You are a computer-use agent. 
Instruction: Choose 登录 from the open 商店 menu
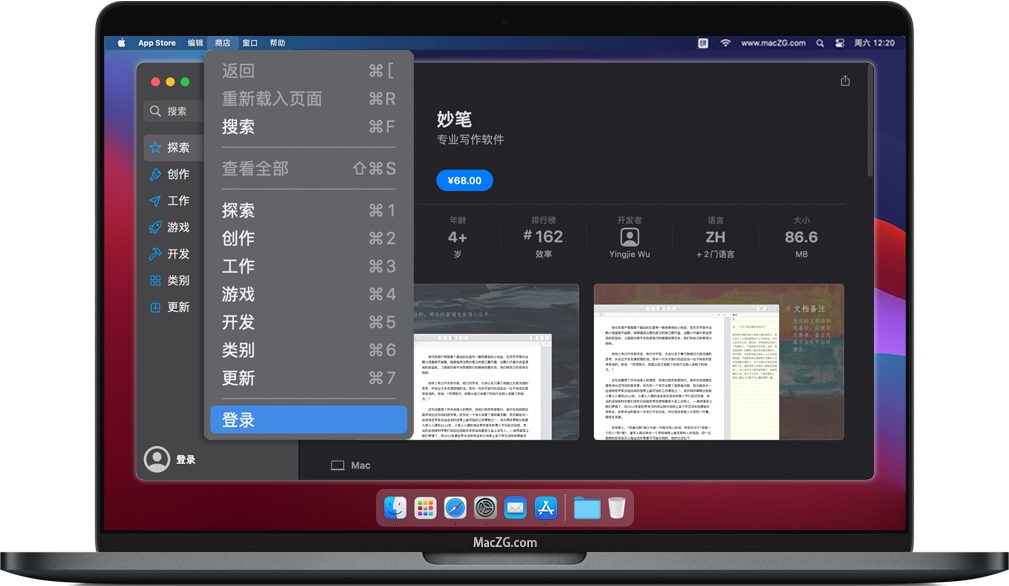tap(240, 419)
